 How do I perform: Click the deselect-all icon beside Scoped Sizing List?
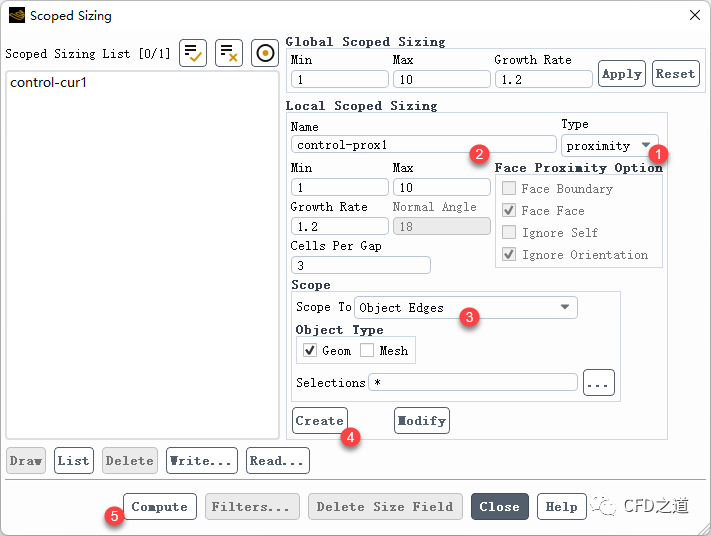[229, 53]
